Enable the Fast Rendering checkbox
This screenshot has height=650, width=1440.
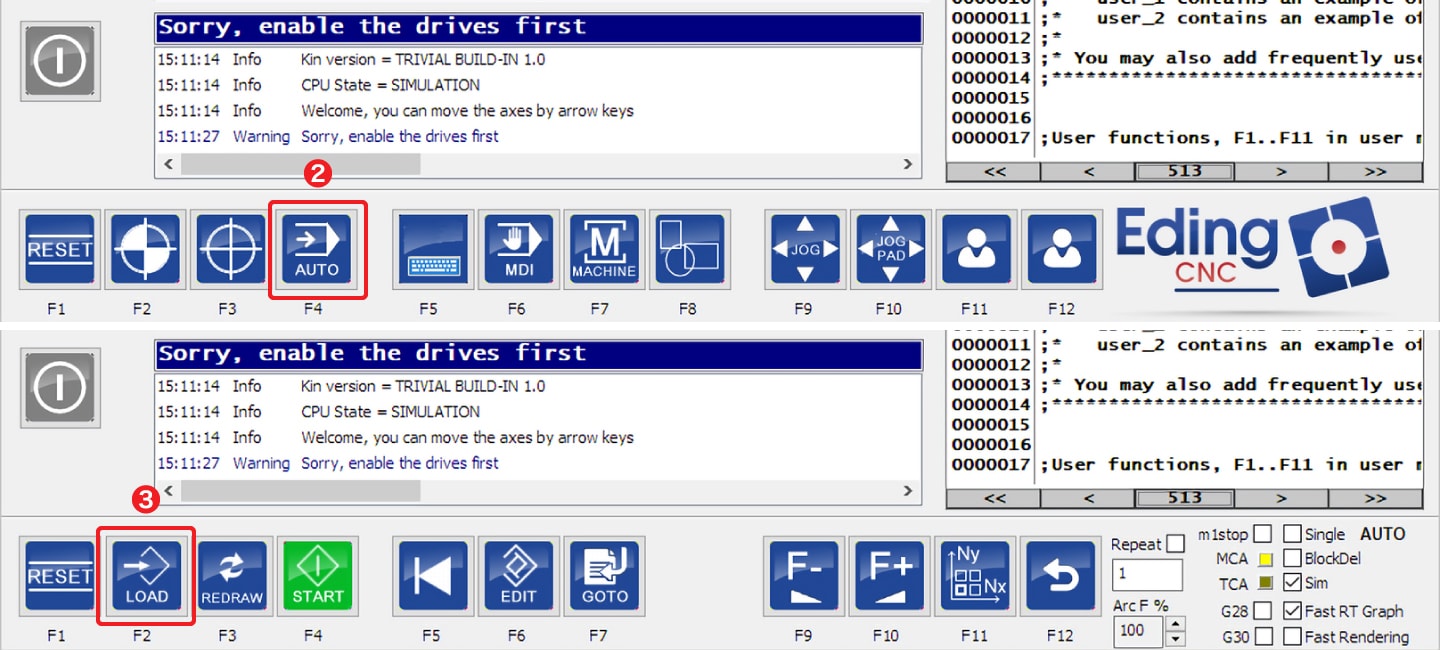[x=1292, y=636]
